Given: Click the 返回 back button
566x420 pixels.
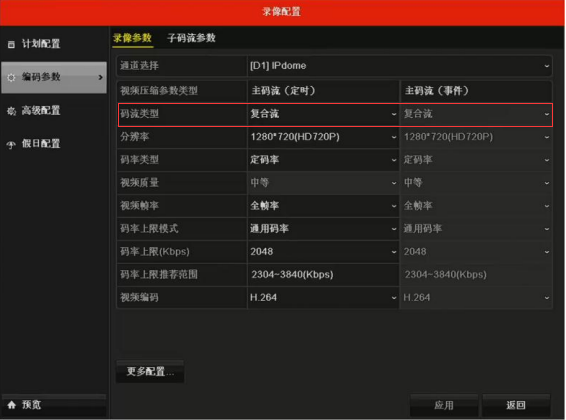Looking at the screenshot, I should [516, 405].
